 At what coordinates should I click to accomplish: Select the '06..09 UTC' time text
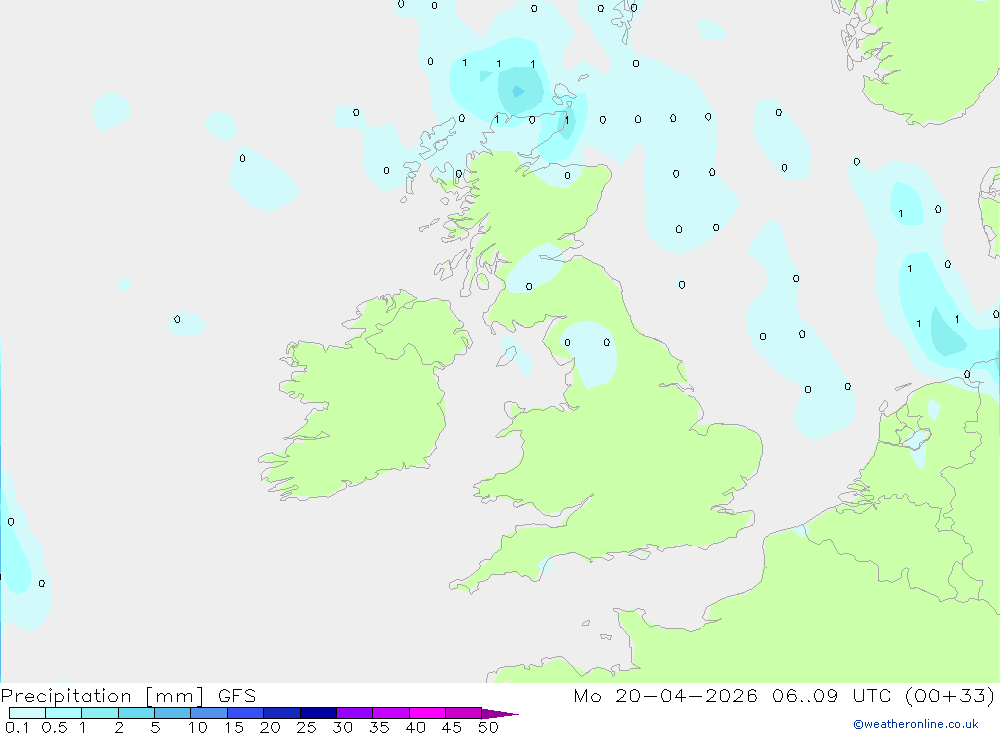[x=832, y=696]
